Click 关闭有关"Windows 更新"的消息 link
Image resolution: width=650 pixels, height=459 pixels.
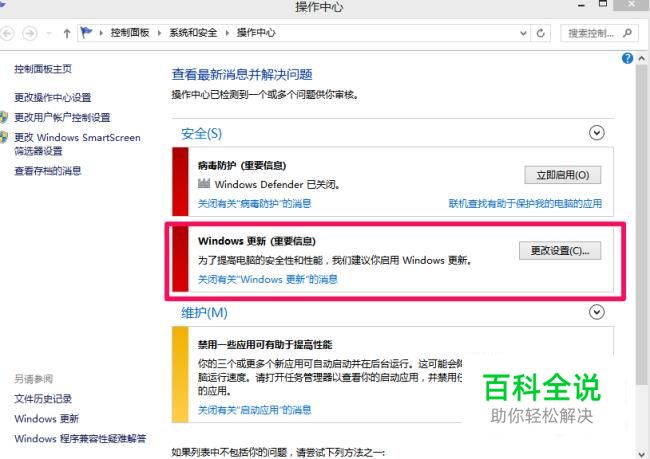[x=268, y=279]
